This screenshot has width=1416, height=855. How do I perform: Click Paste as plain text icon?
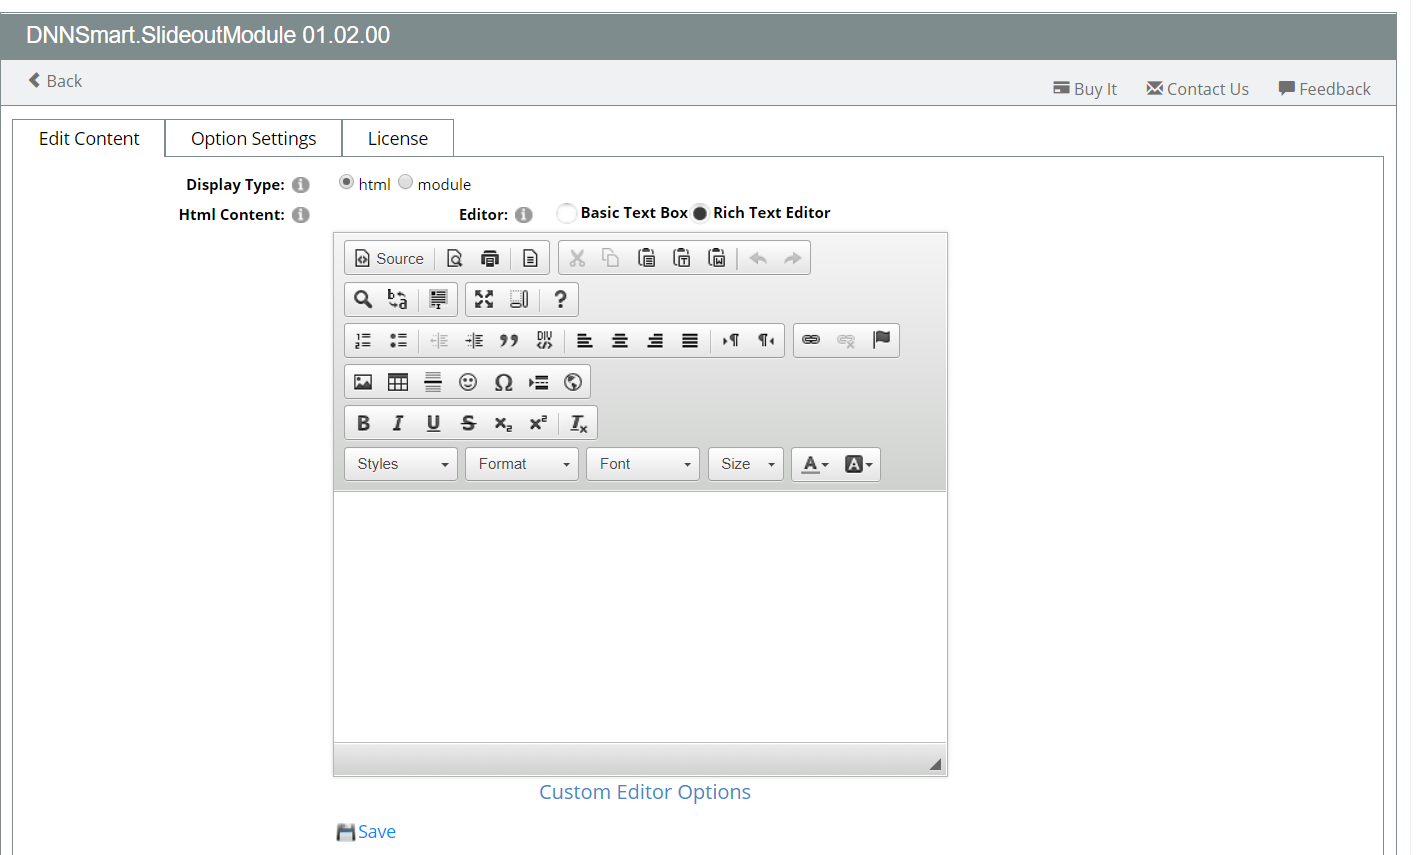[x=682, y=258]
